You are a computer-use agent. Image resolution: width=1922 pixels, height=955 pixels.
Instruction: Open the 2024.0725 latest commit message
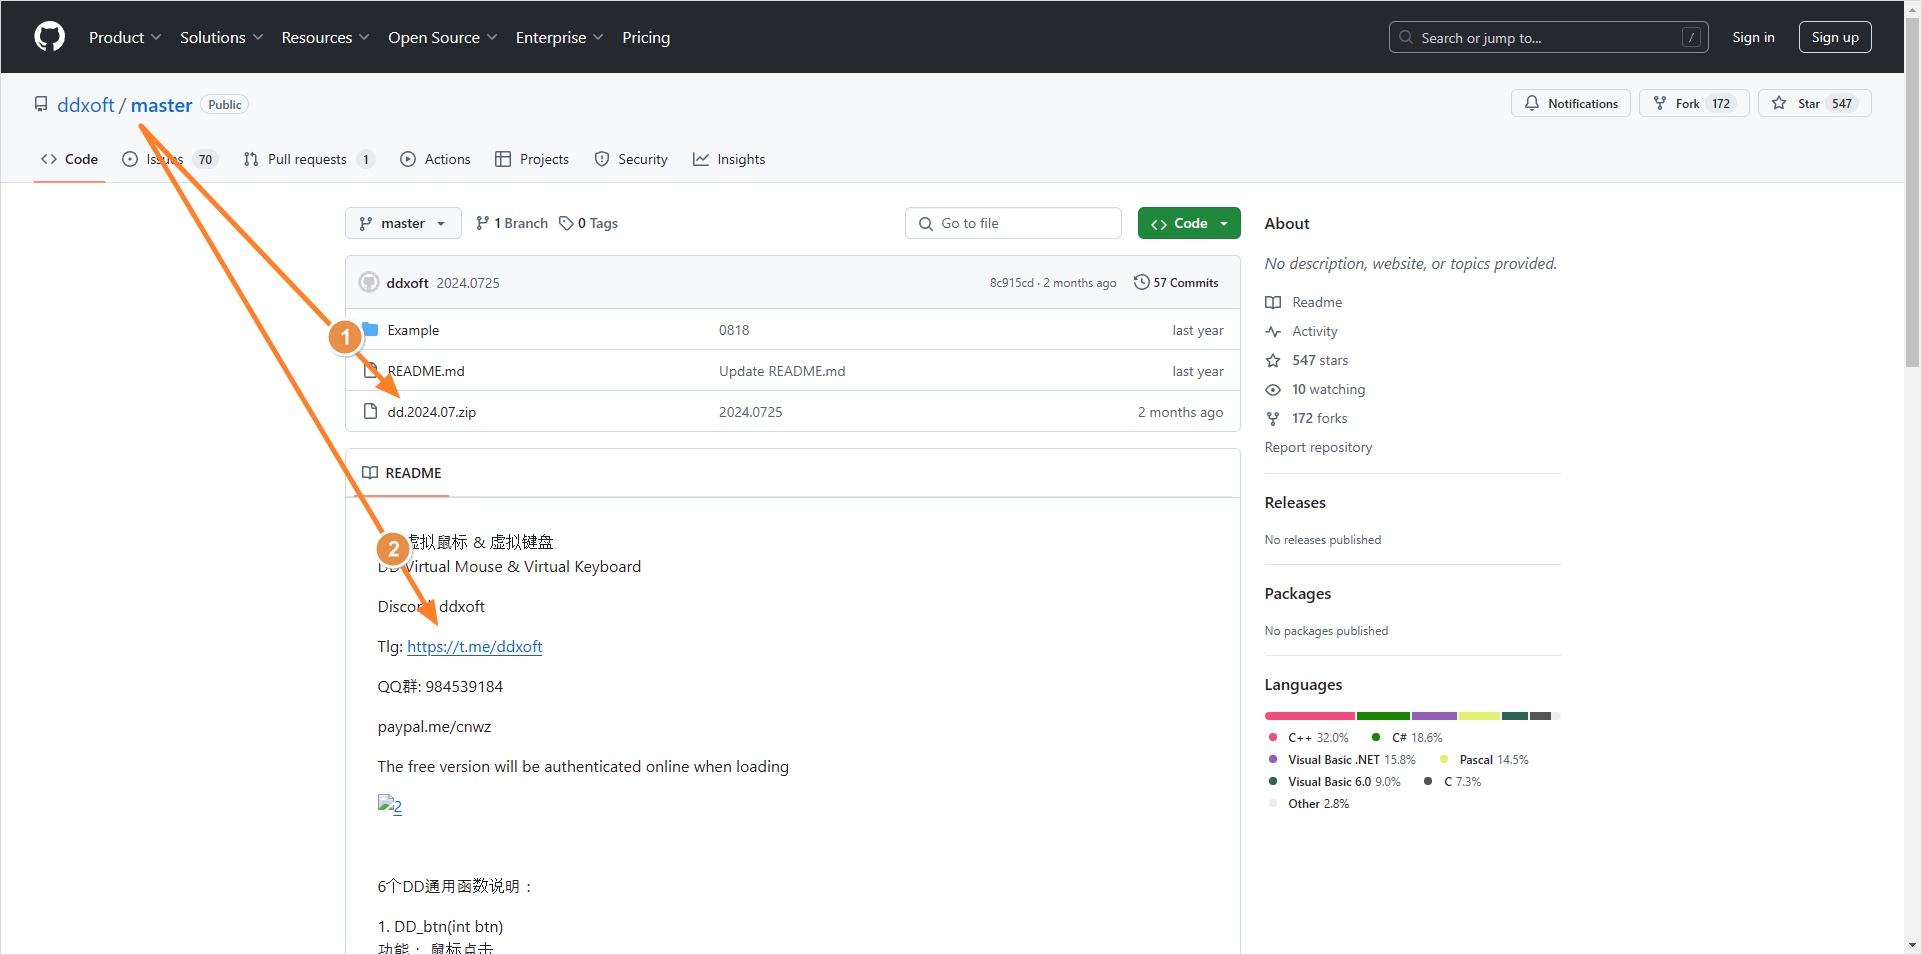pos(468,283)
